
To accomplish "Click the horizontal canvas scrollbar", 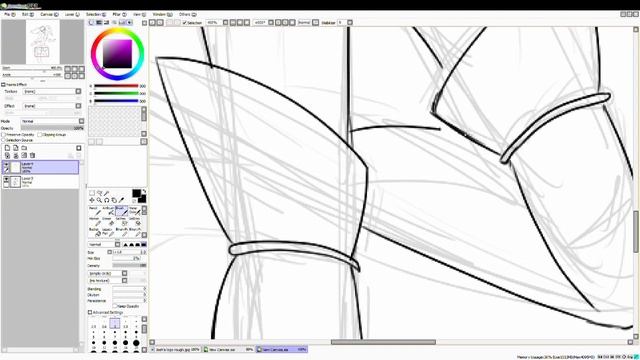I will click(x=383, y=342).
